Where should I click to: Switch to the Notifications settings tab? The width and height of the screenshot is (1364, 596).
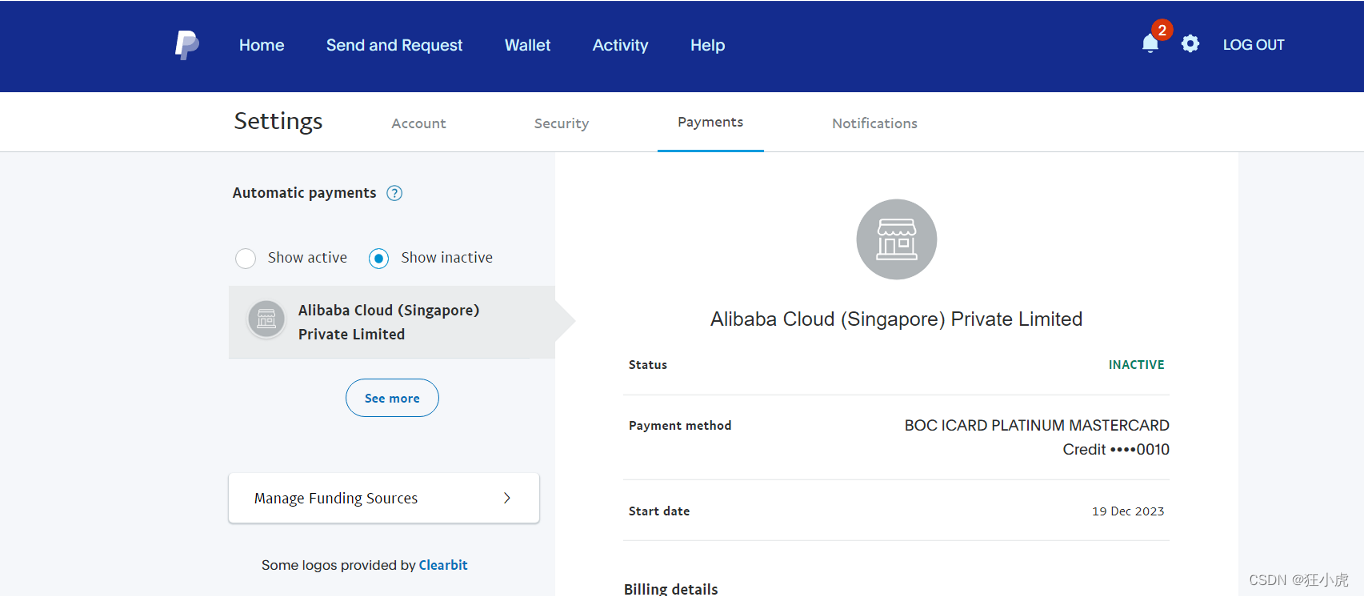[875, 123]
